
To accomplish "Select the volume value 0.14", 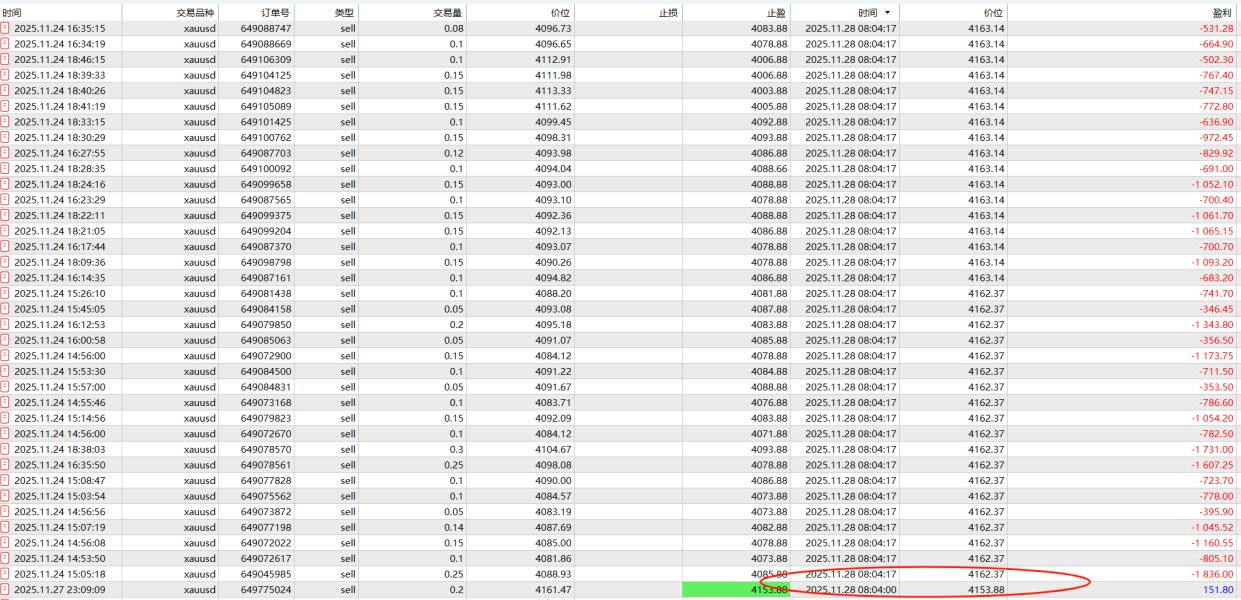I will tap(453, 527).
